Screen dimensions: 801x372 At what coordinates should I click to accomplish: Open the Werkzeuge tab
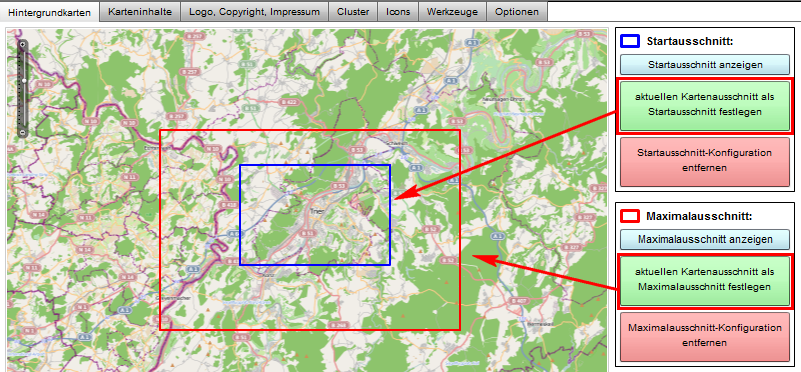tap(452, 11)
